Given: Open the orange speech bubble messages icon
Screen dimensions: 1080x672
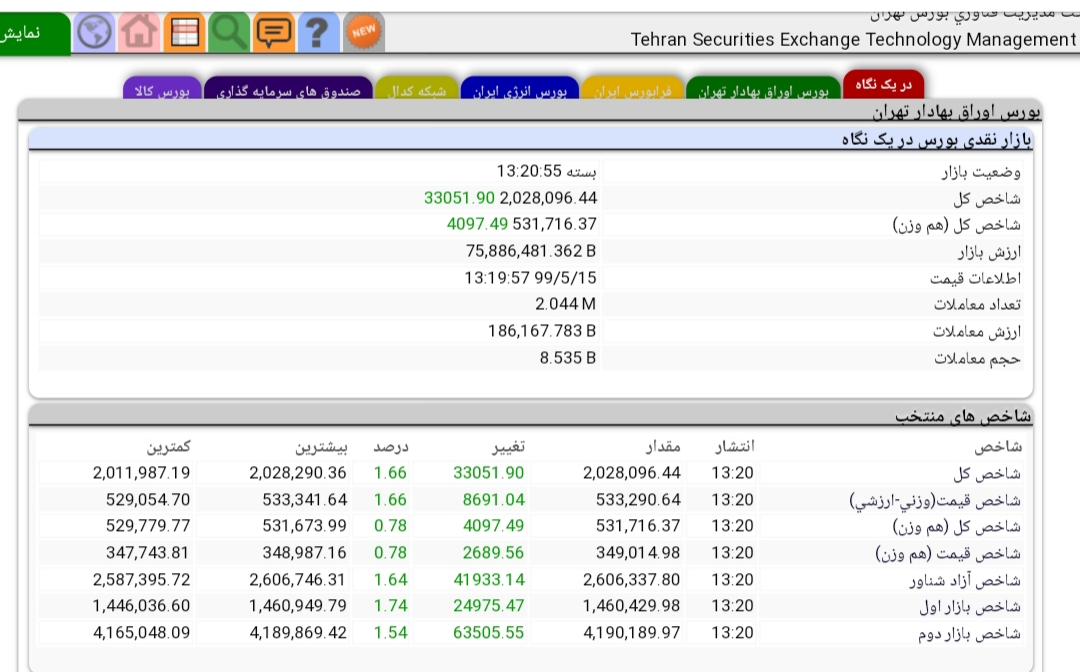Looking at the screenshot, I should (273, 33).
